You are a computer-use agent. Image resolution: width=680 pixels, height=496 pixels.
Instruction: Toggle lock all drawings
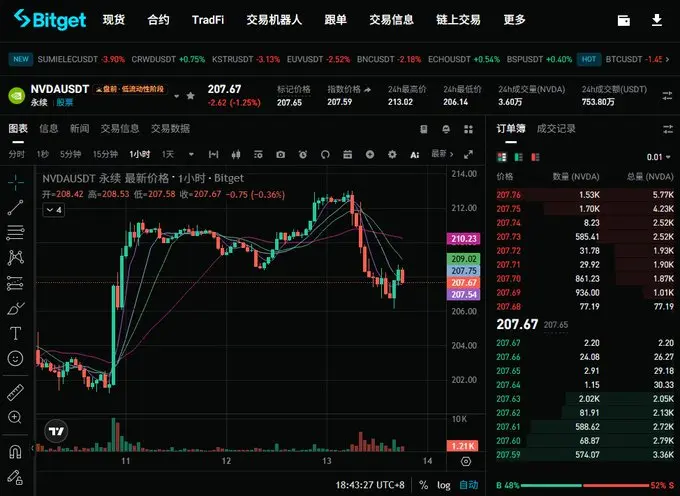coord(15,477)
